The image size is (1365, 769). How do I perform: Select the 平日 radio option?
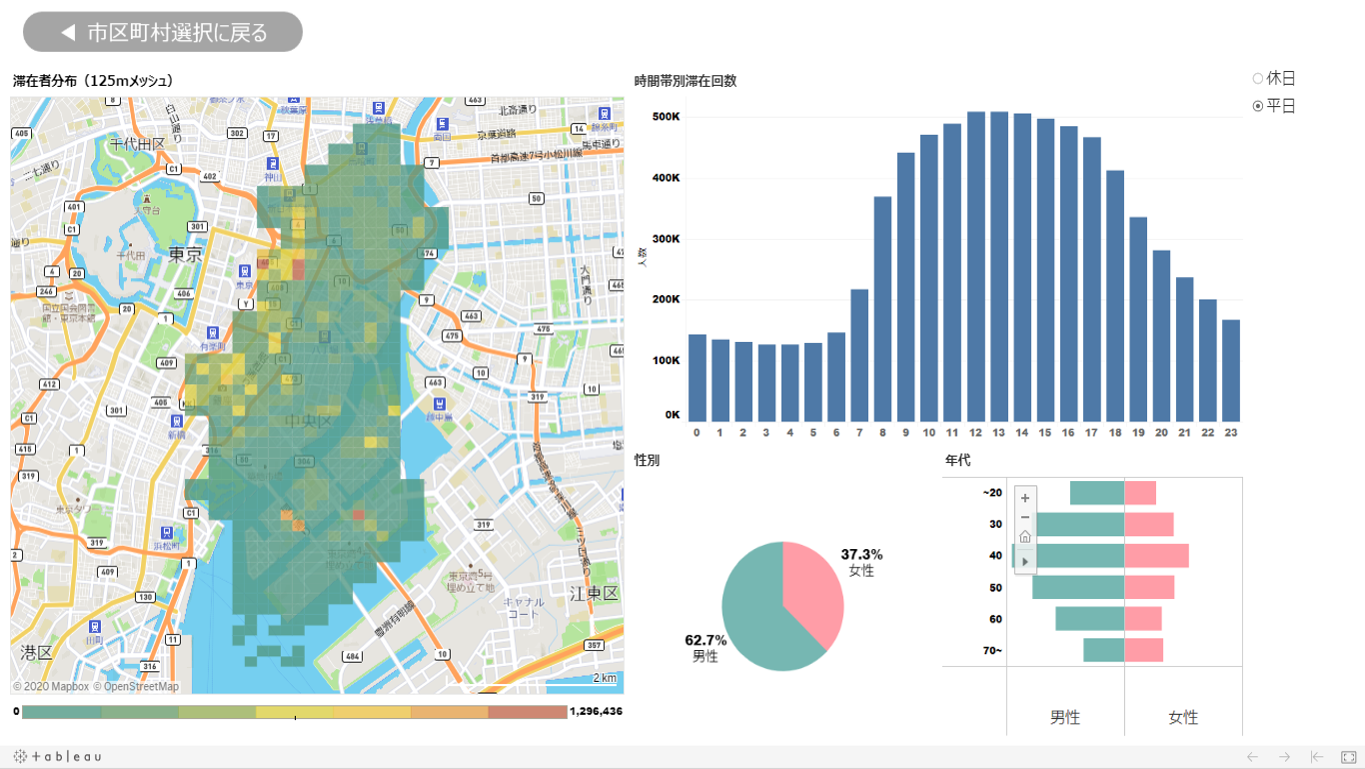coord(1258,106)
